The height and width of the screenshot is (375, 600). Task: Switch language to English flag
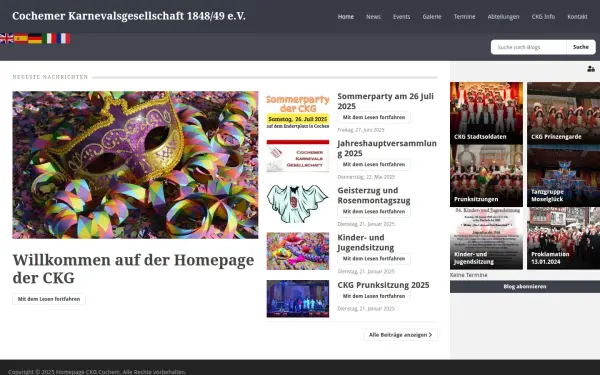(x=7, y=38)
